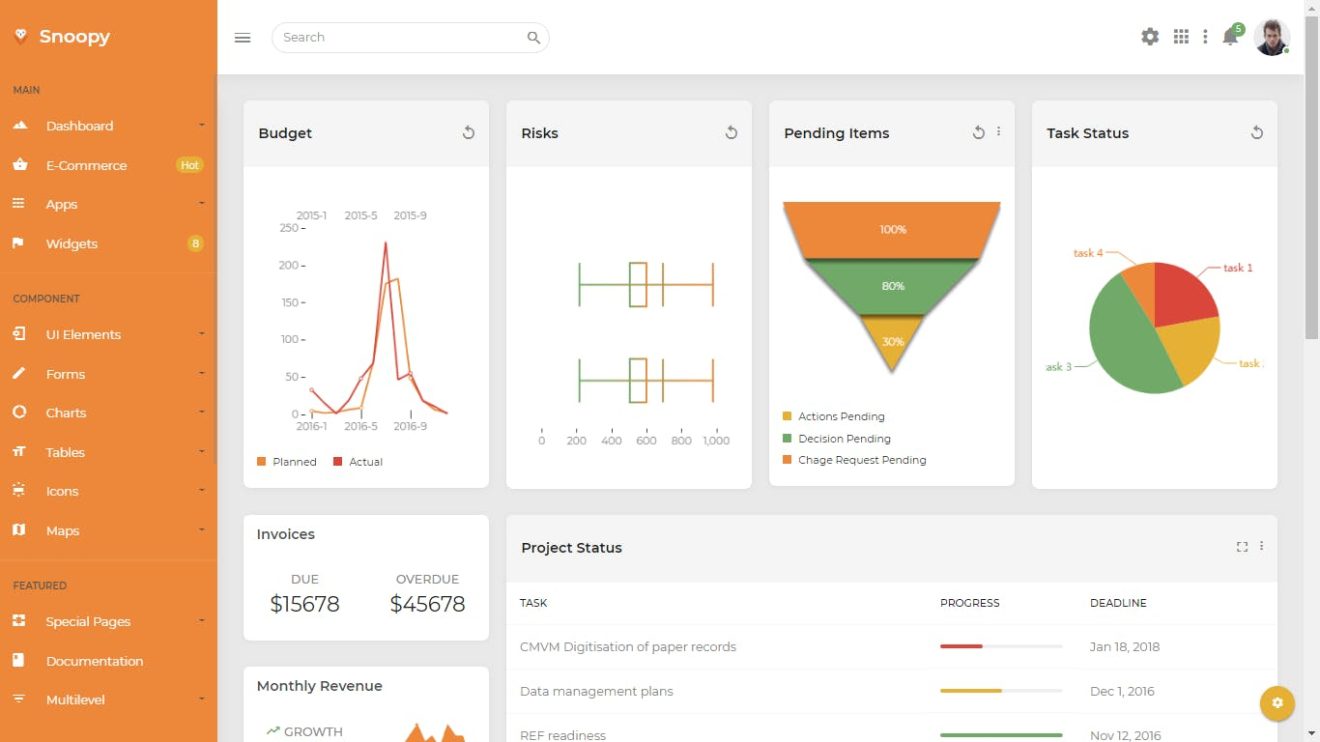Open the apps grid icon in top bar
This screenshot has width=1320, height=742.
coord(1180,36)
